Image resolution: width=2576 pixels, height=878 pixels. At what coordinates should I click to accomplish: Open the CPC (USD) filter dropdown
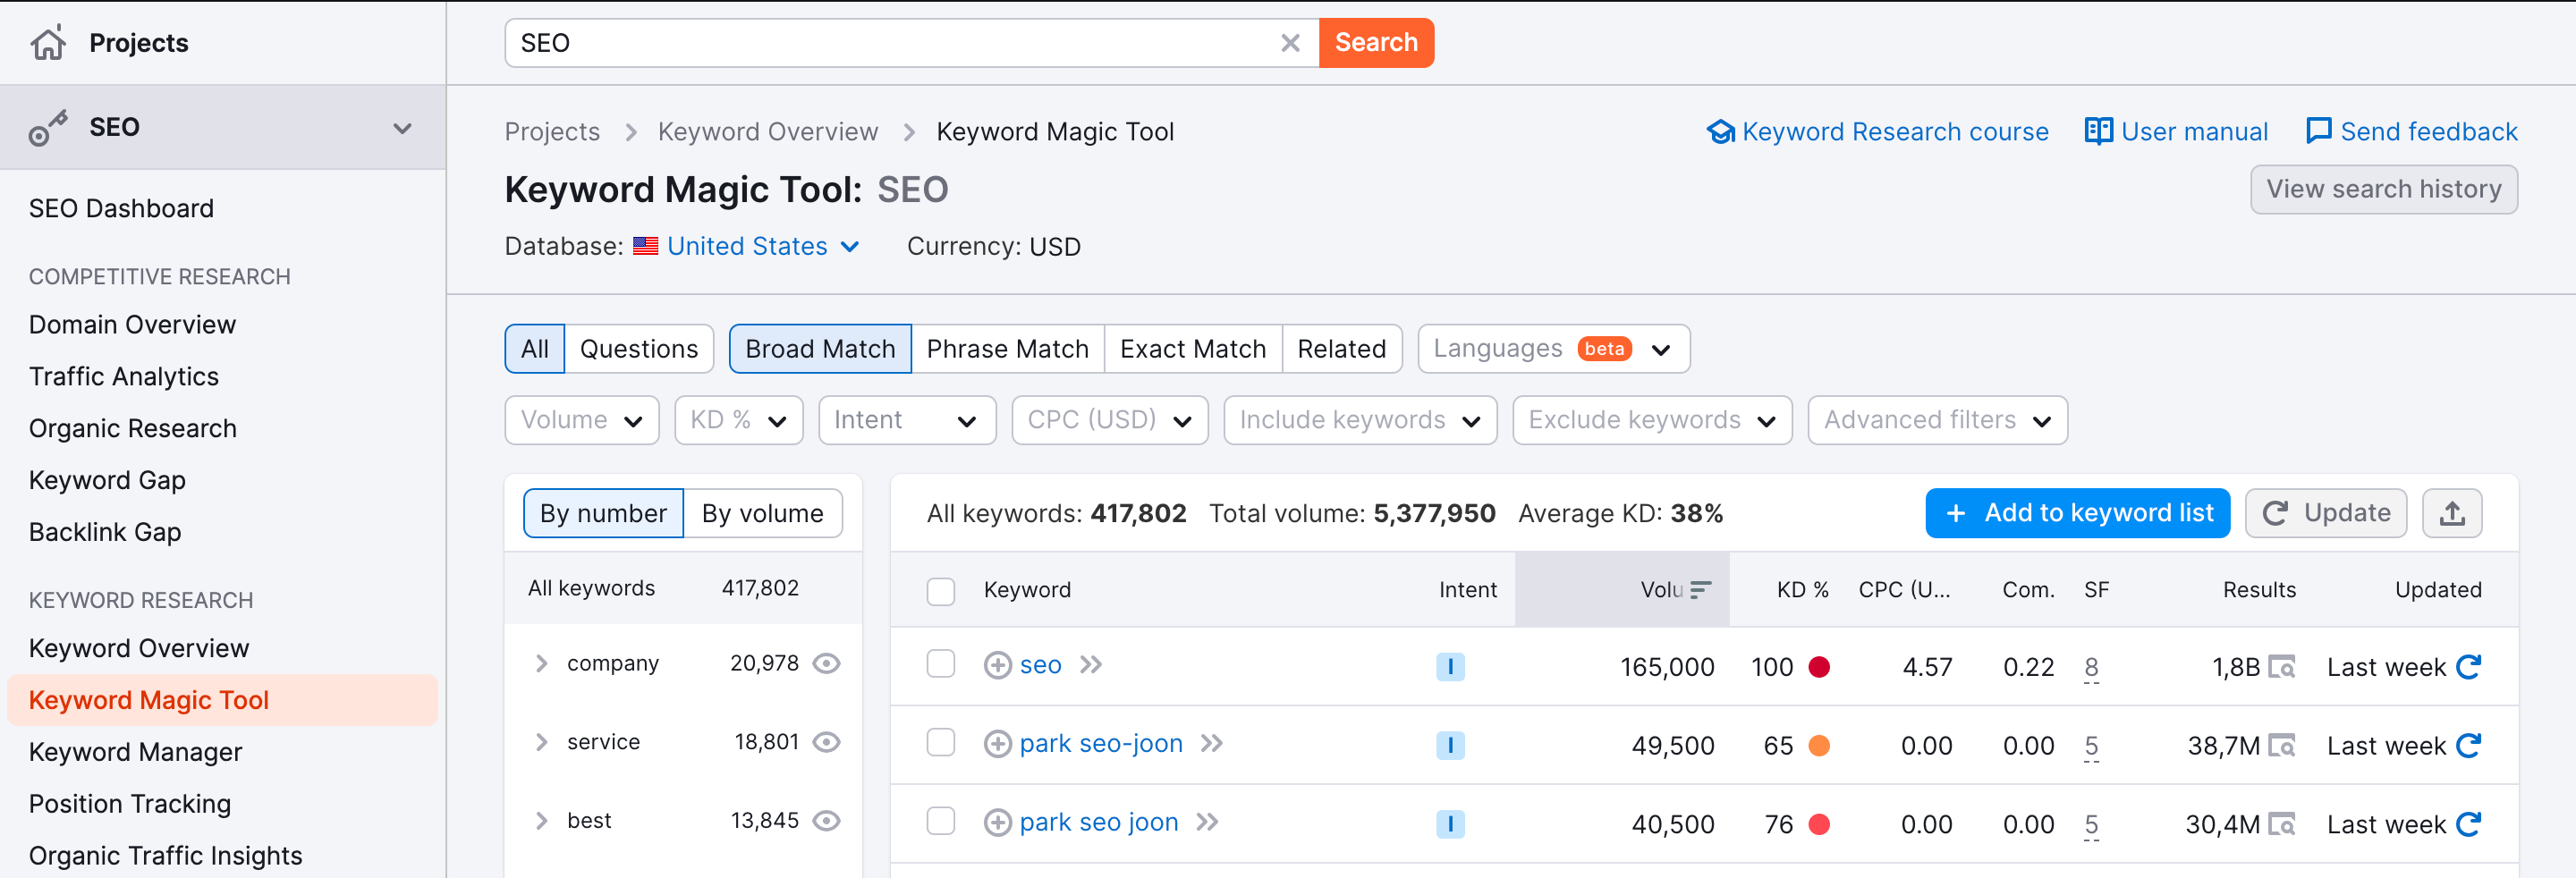[x=1110, y=420]
